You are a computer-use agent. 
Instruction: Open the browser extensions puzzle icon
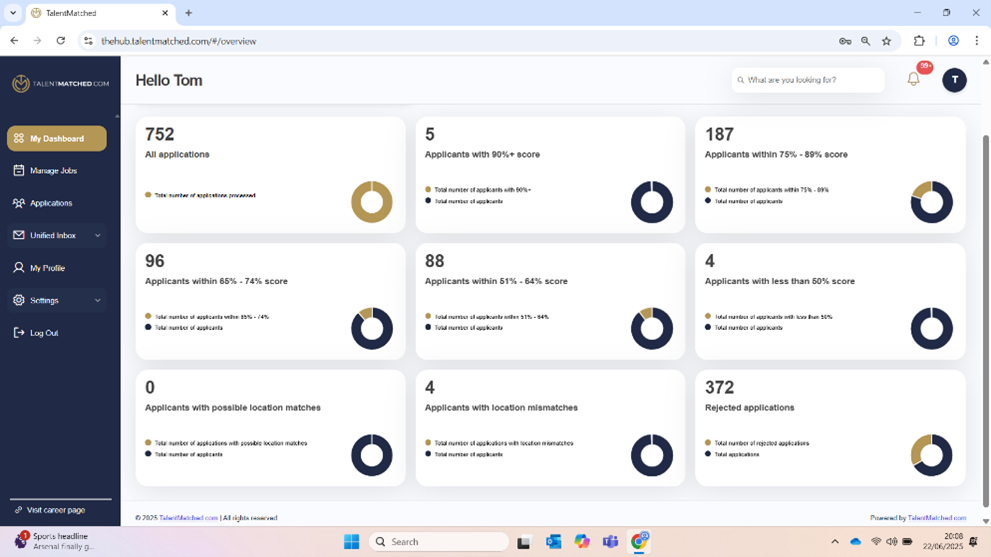tap(920, 41)
